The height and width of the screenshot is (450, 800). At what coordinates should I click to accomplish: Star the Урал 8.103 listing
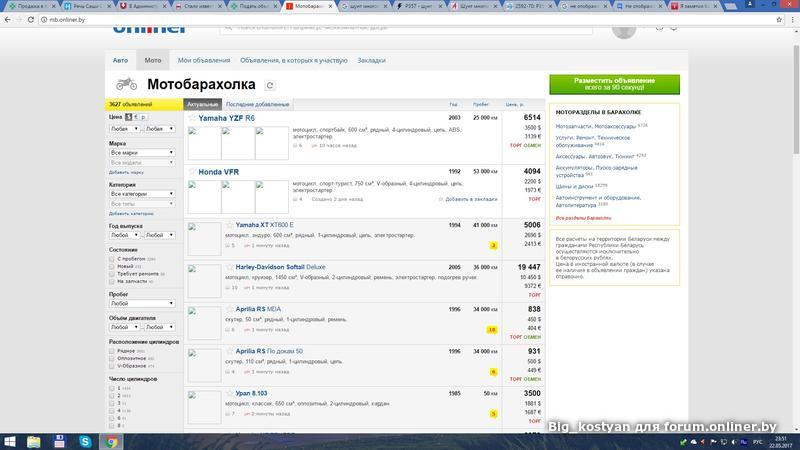click(x=230, y=393)
